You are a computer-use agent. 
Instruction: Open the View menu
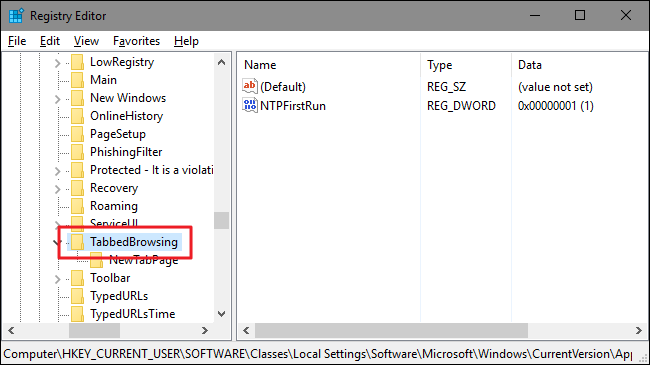click(86, 41)
